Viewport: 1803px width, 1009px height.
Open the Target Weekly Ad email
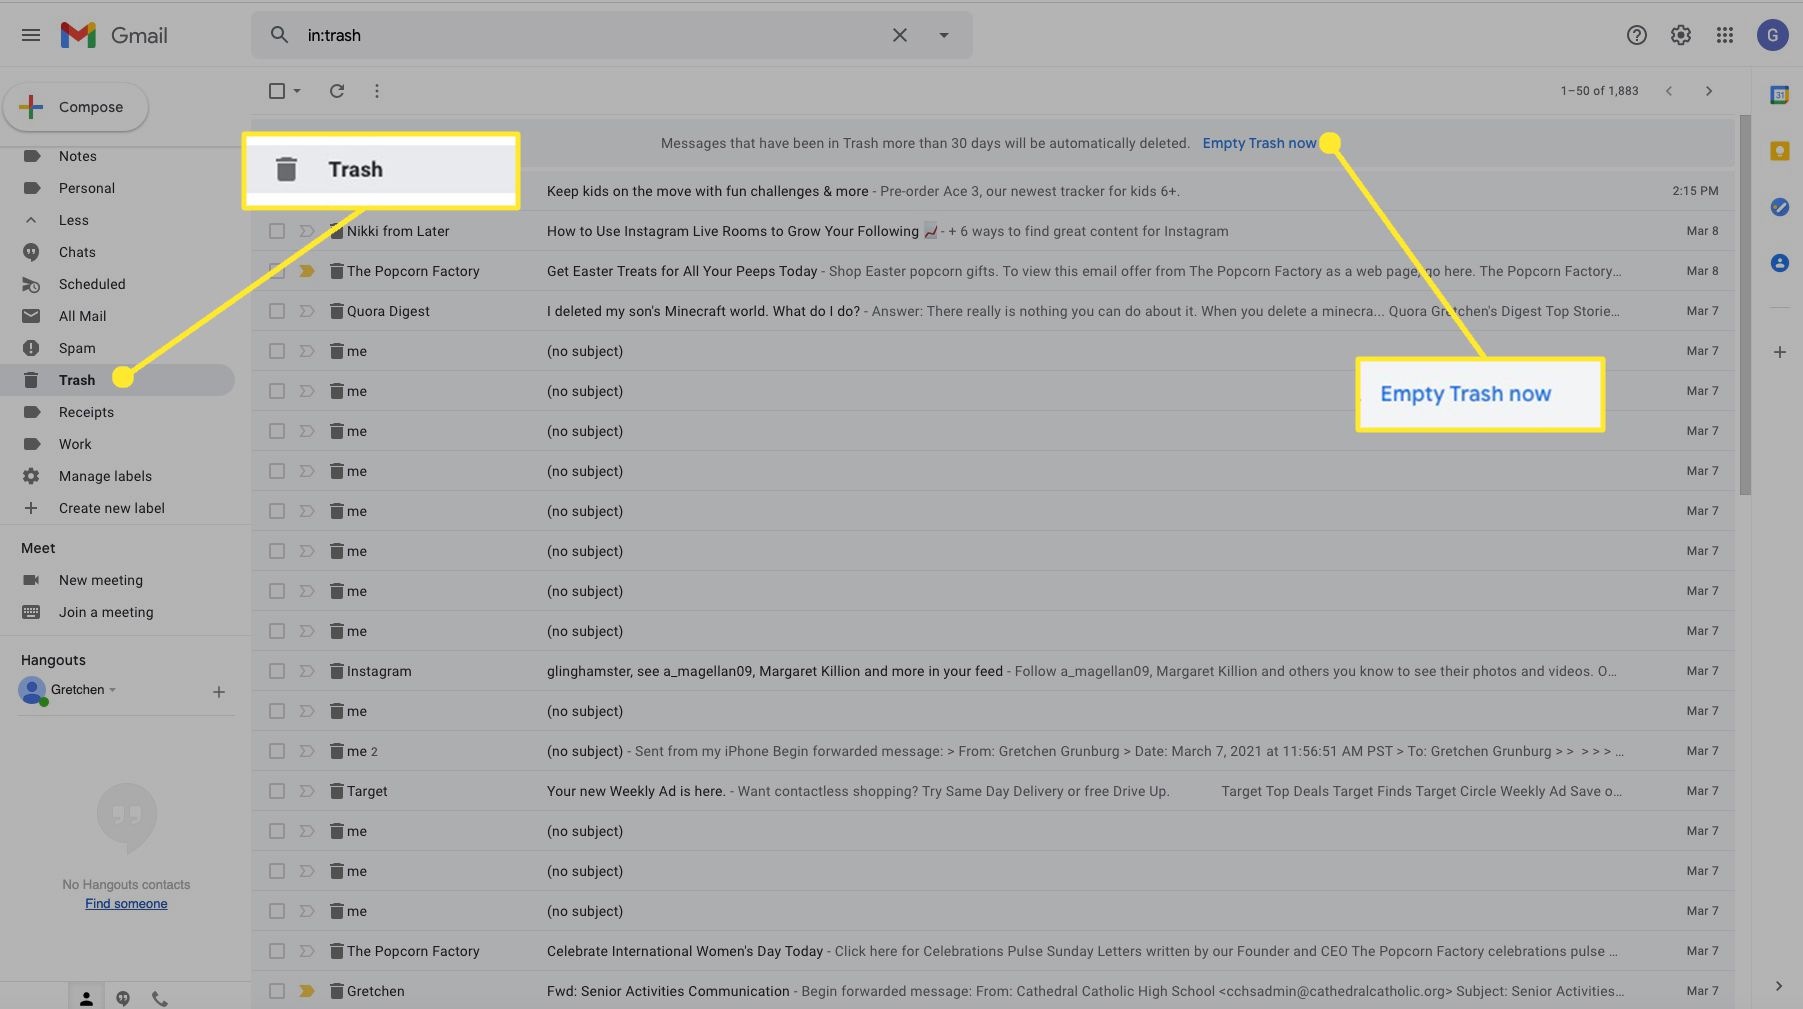[x=993, y=791]
